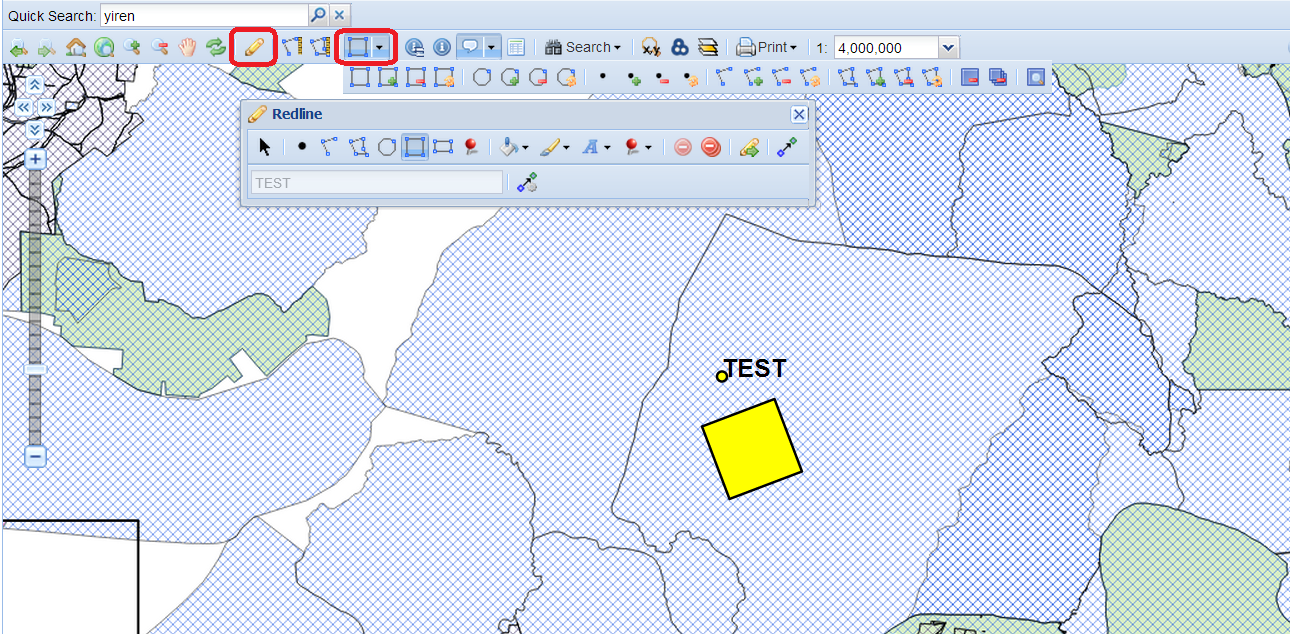Select the zoom in magnifier on the main toolbar
Screen dimensions: 1290x634
click(x=132, y=47)
